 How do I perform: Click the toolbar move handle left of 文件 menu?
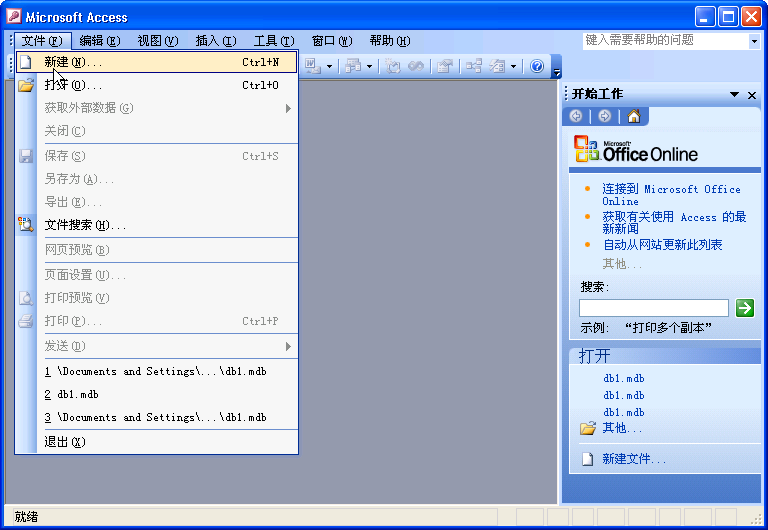click(11, 41)
